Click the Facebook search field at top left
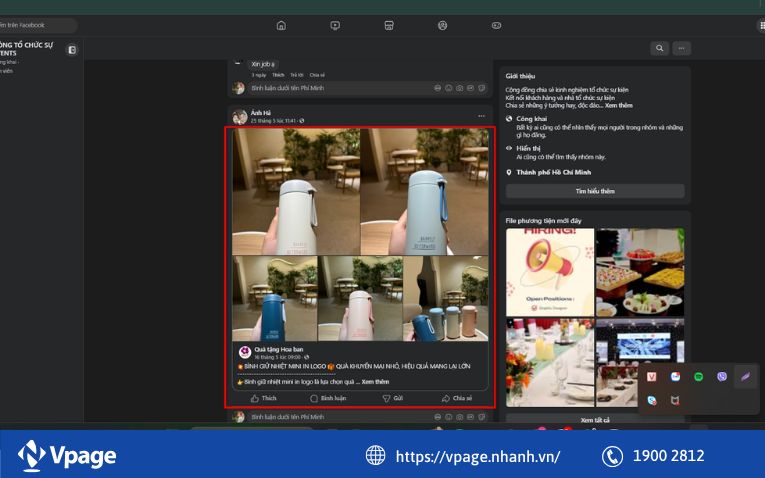 point(37,25)
